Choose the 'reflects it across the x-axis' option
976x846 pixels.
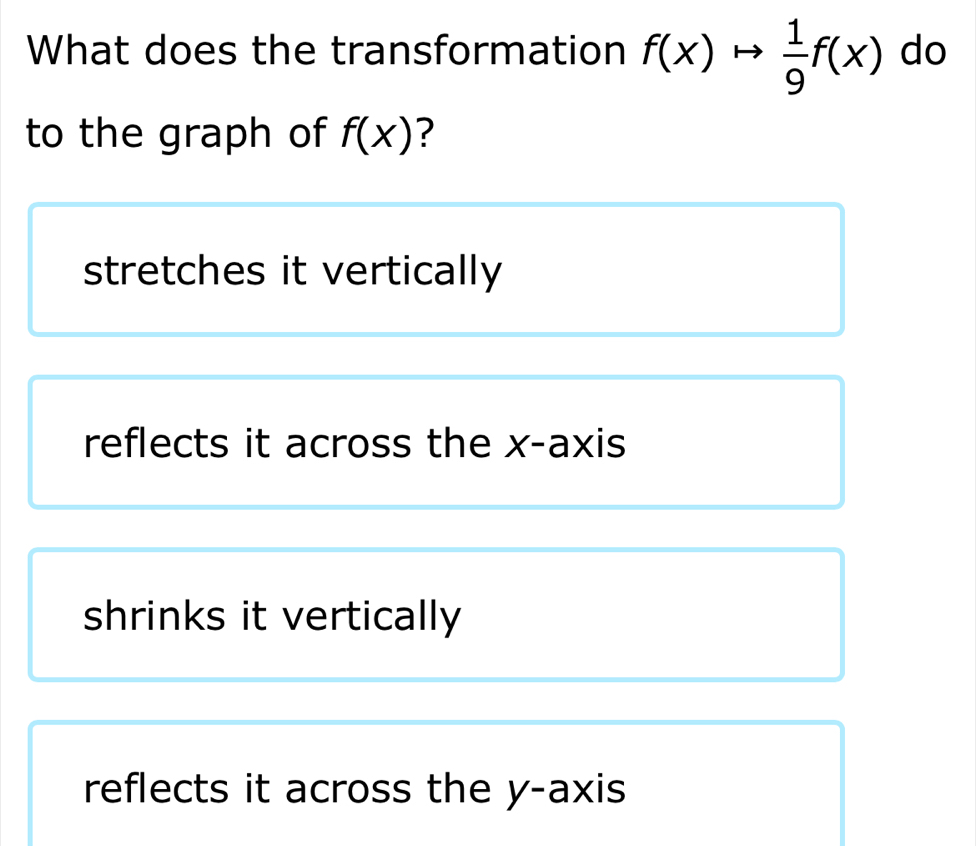click(x=435, y=442)
